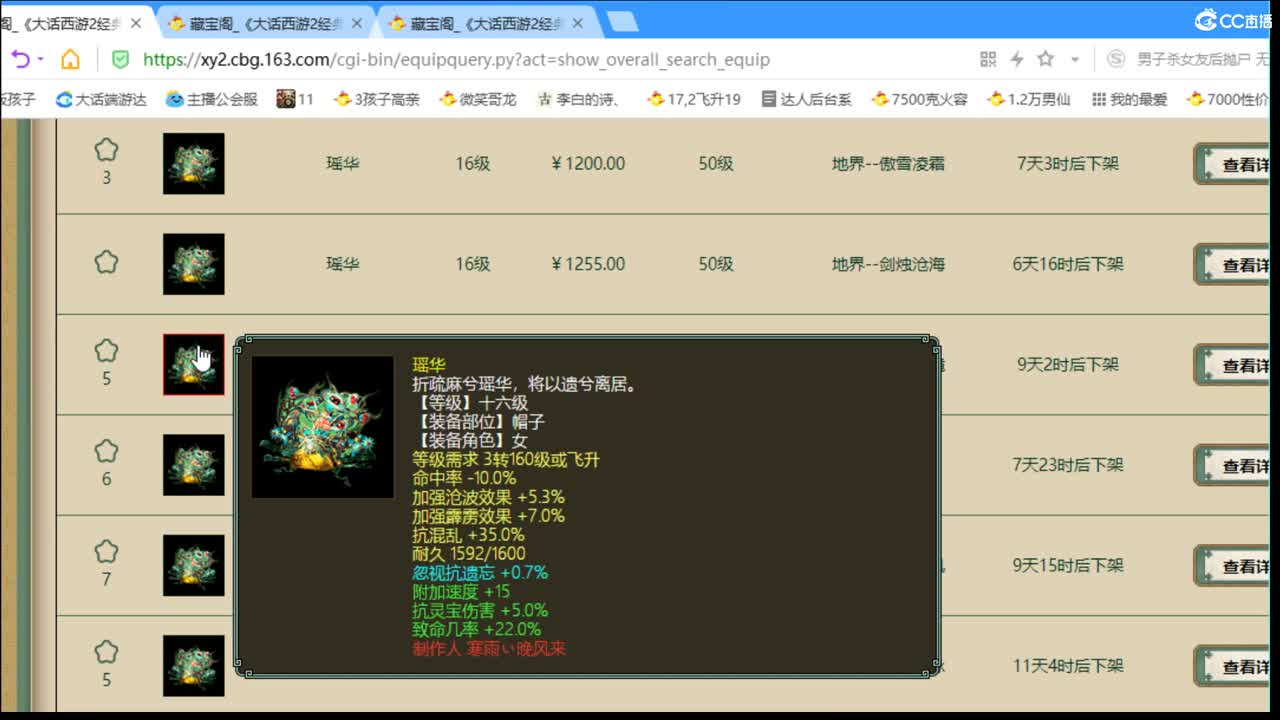Switch to the last 藏宝阁 browser tab
This screenshot has height=720, width=1280.
pos(488,22)
